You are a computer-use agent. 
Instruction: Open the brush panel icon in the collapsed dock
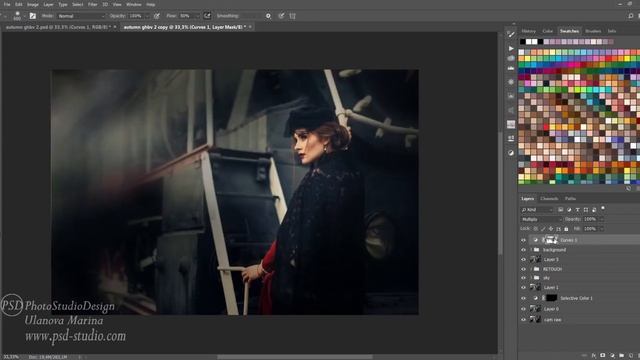511,34
